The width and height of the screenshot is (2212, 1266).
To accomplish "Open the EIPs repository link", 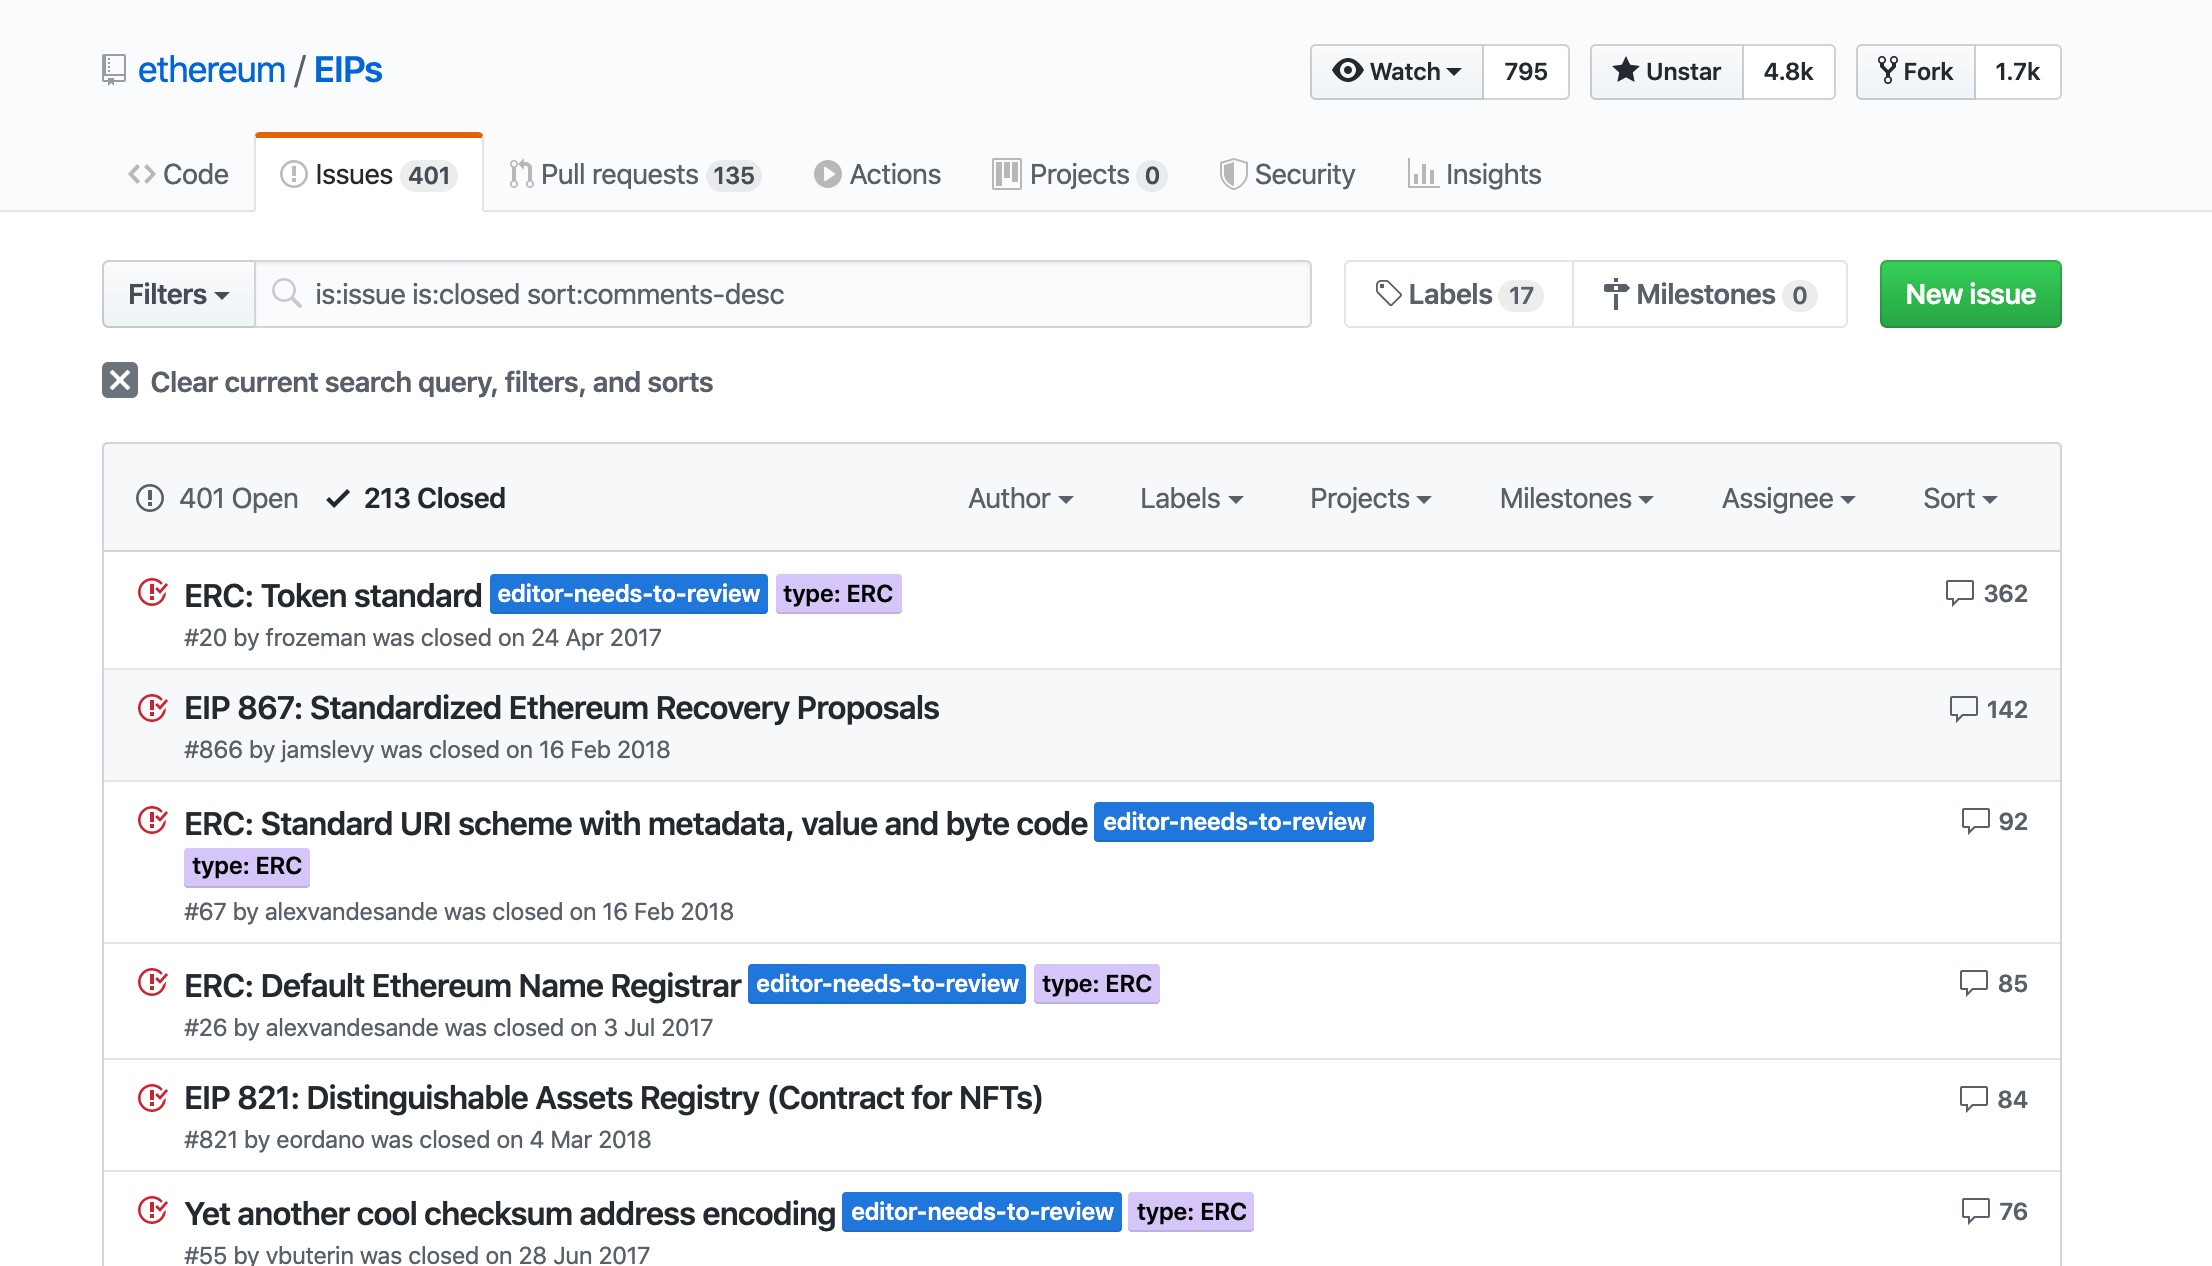I will pyautogui.click(x=348, y=70).
